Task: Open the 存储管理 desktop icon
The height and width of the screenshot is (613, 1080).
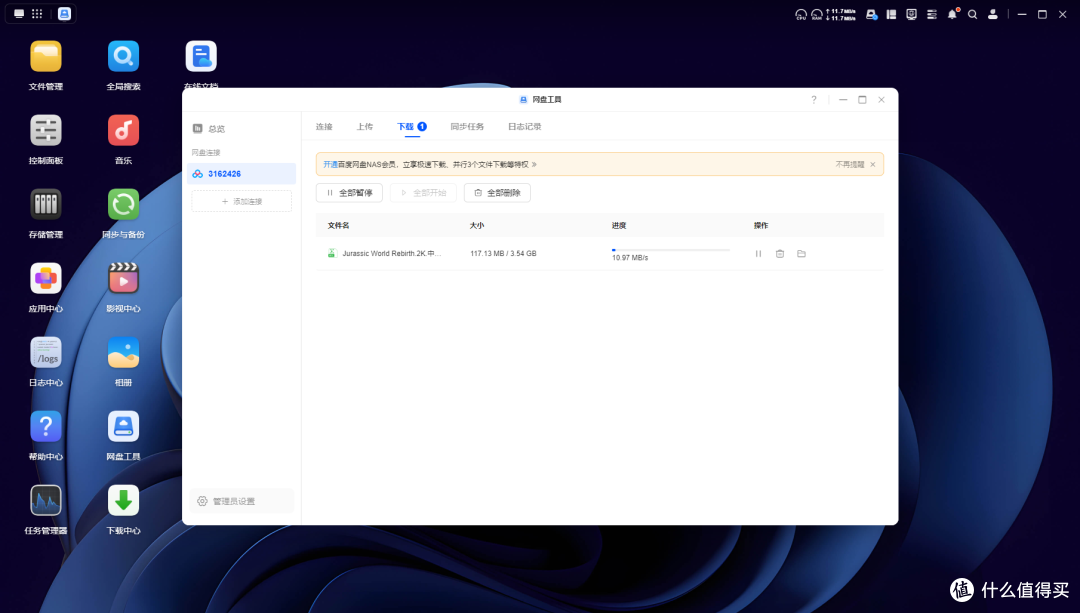Action: (45, 205)
